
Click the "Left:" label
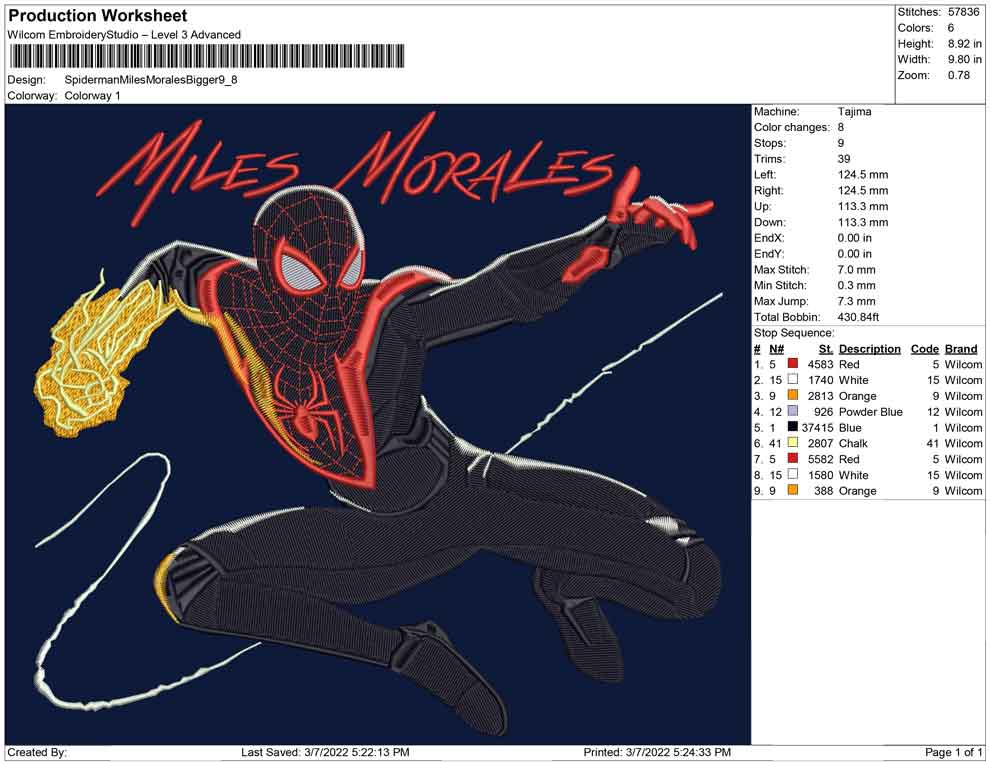[765, 175]
